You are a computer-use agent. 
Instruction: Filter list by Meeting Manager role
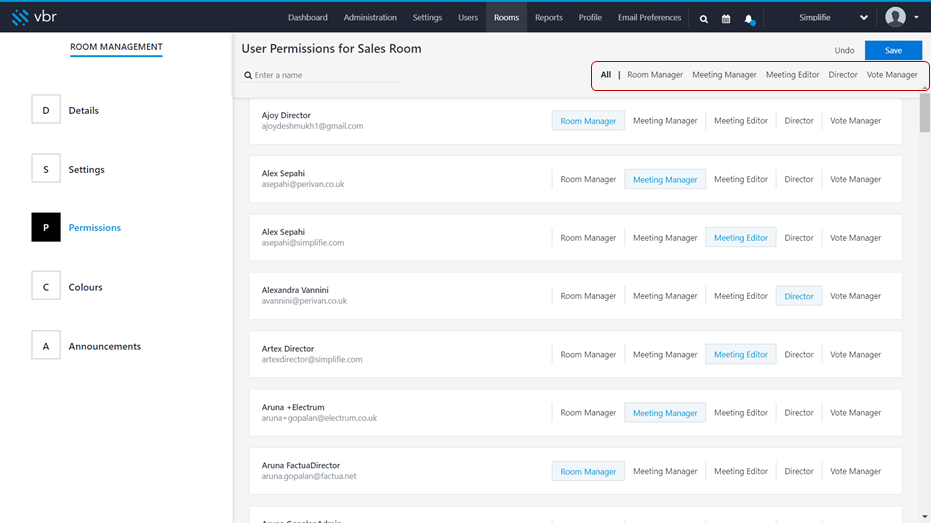coord(724,75)
